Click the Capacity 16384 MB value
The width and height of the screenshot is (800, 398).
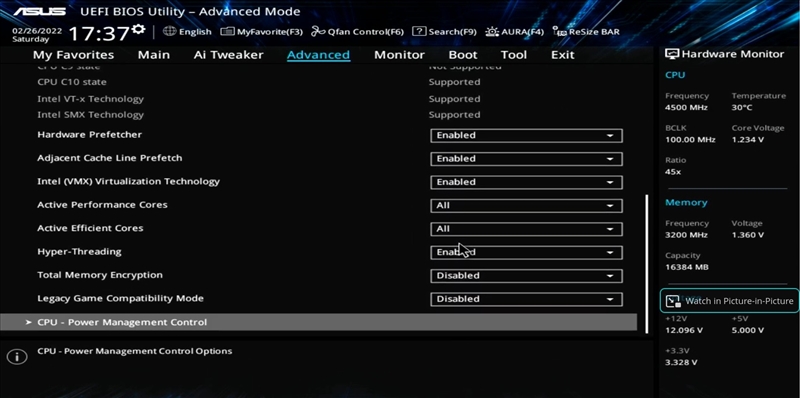(x=687, y=267)
